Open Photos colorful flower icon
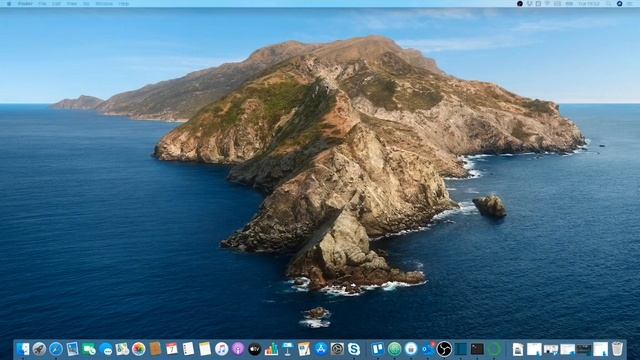The width and height of the screenshot is (640, 360). tap(139, 349)
